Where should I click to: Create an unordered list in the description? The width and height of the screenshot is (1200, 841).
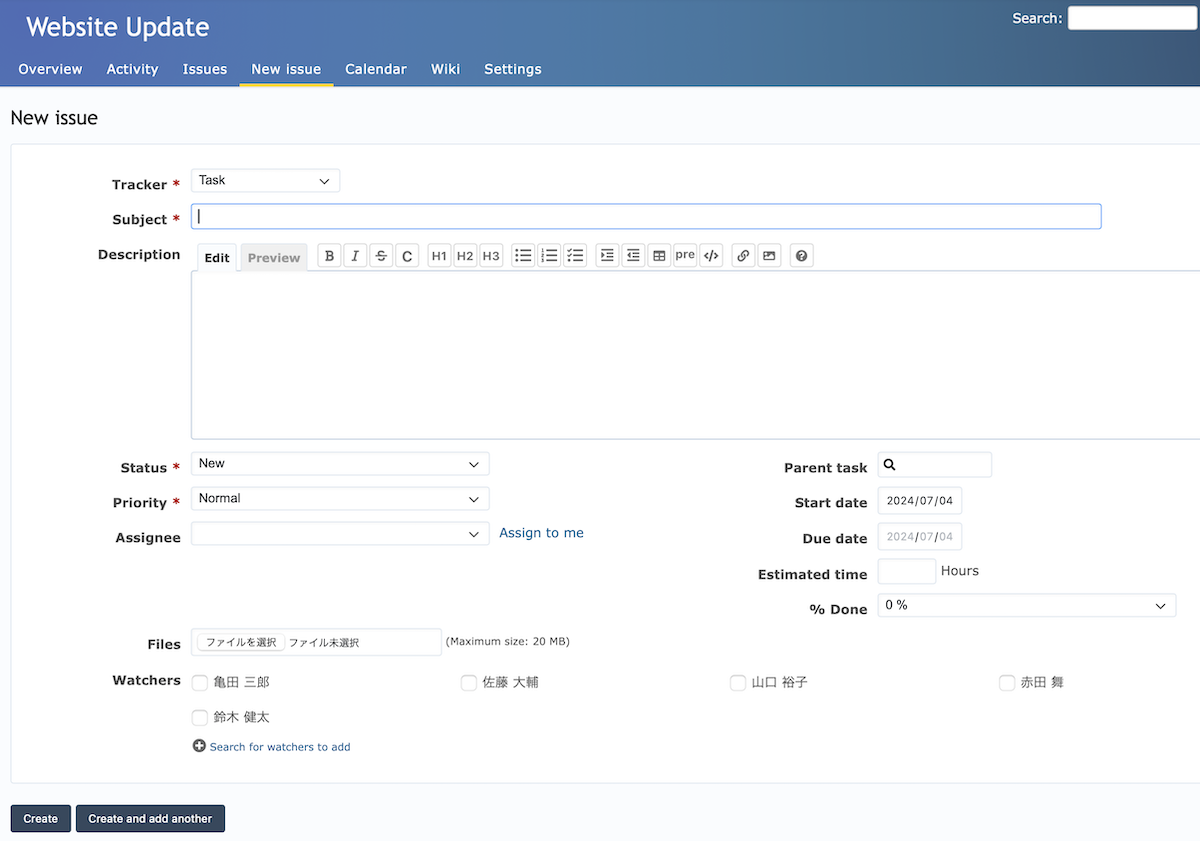coord(523,255)
